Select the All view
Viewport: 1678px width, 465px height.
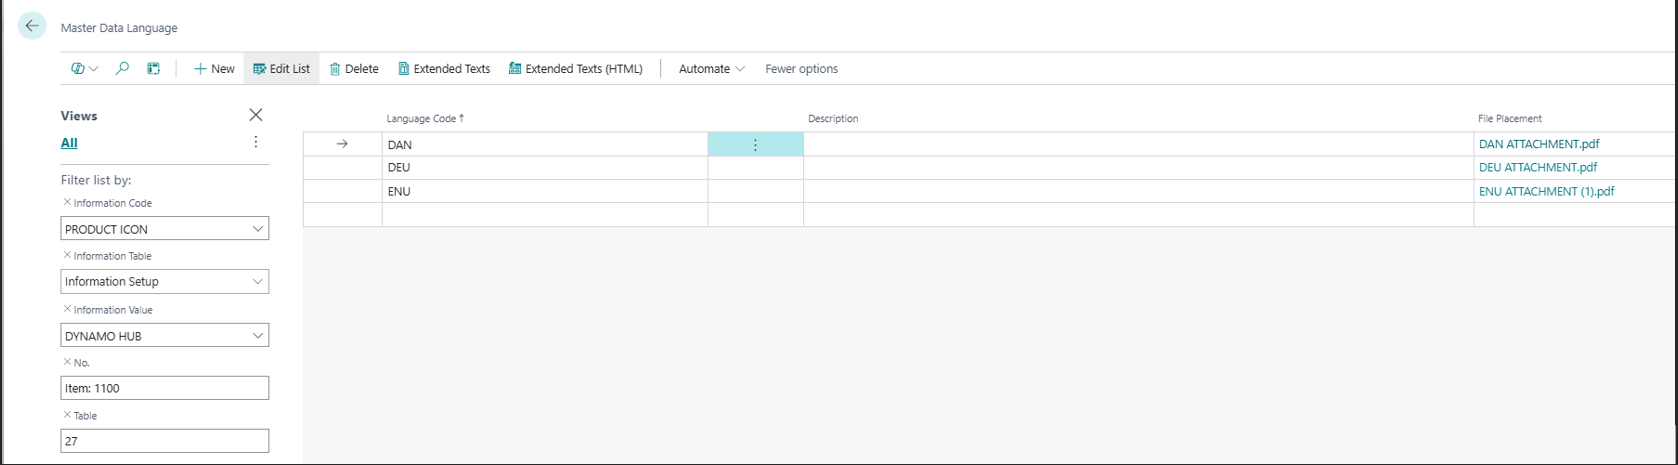tap(69, 143)
